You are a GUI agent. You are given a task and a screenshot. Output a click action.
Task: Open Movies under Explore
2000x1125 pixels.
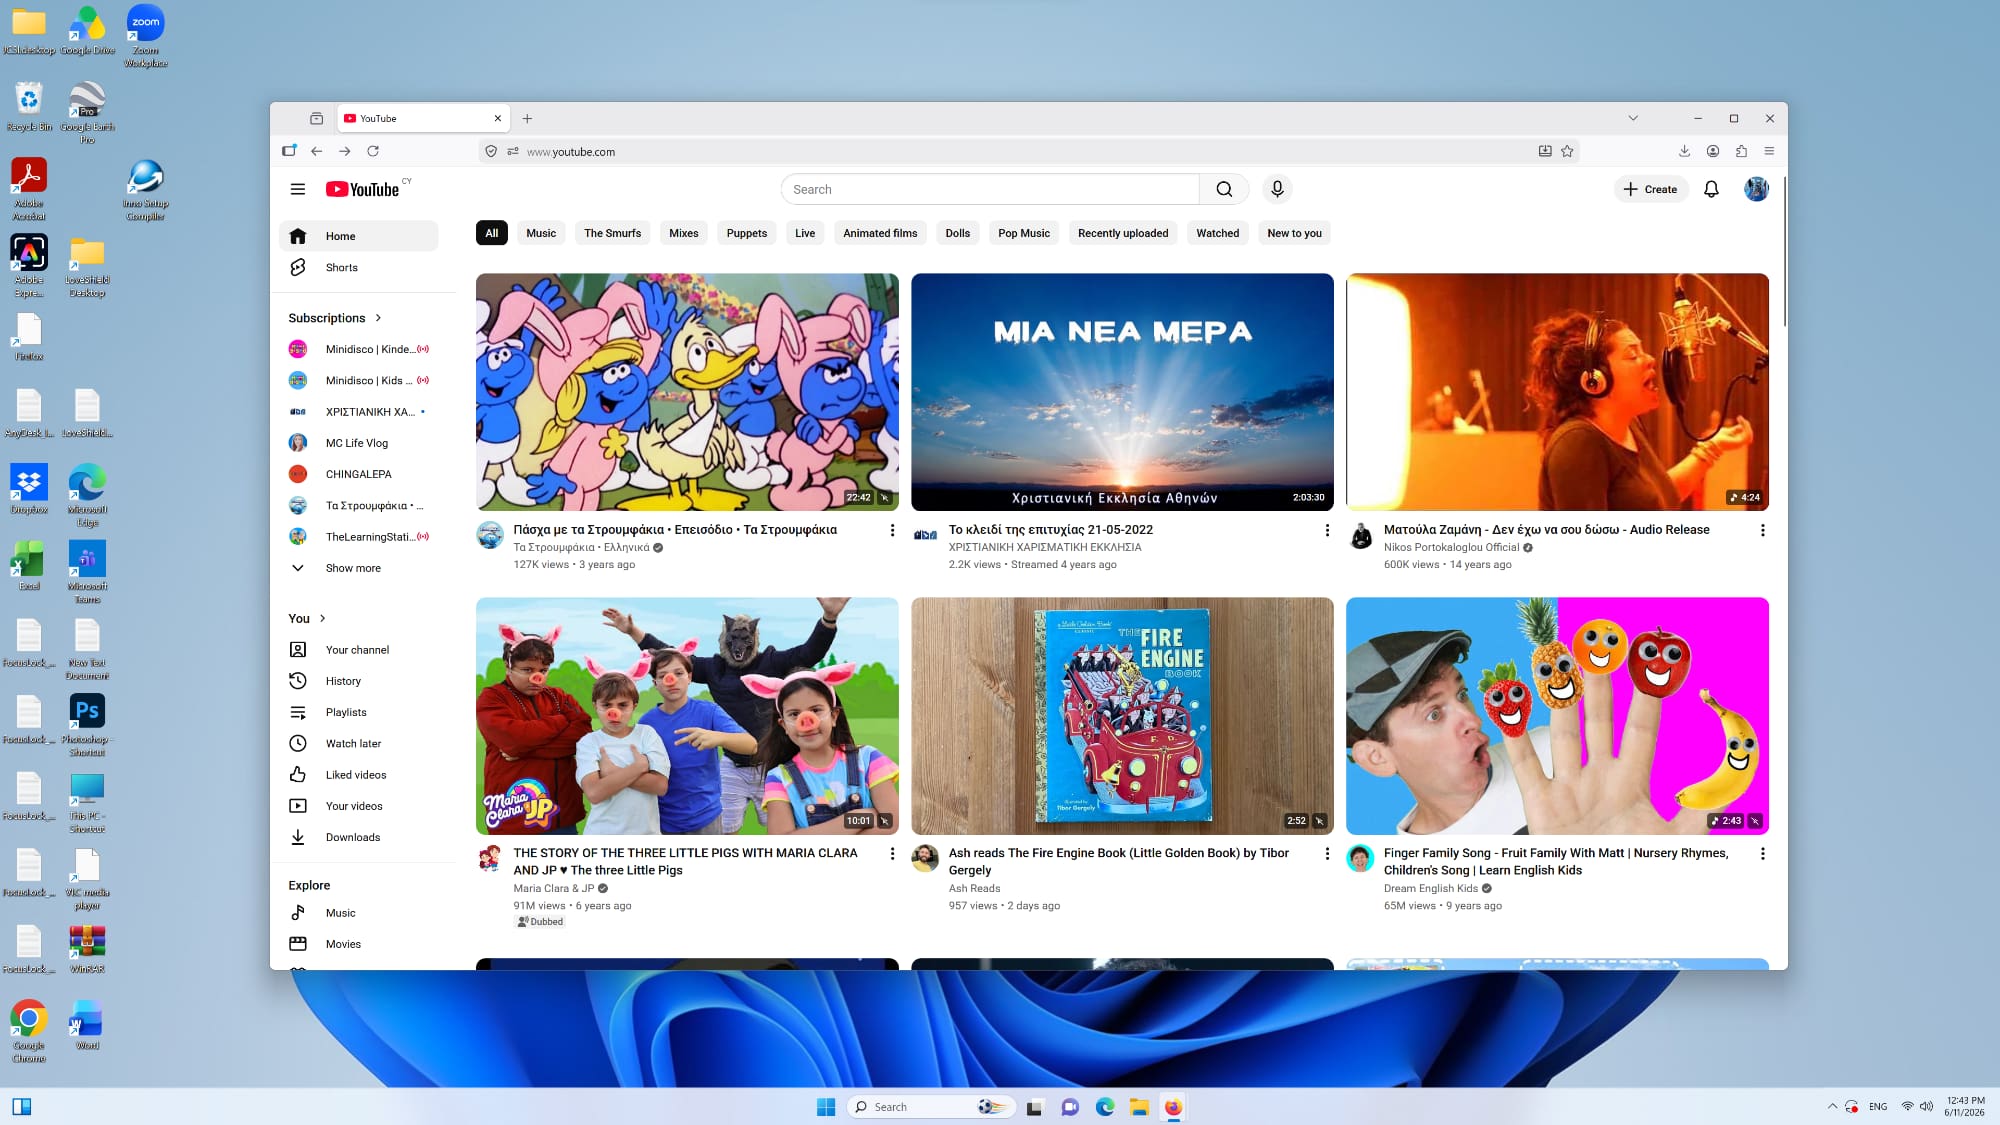pyautogui.click(x=358, y=944)
